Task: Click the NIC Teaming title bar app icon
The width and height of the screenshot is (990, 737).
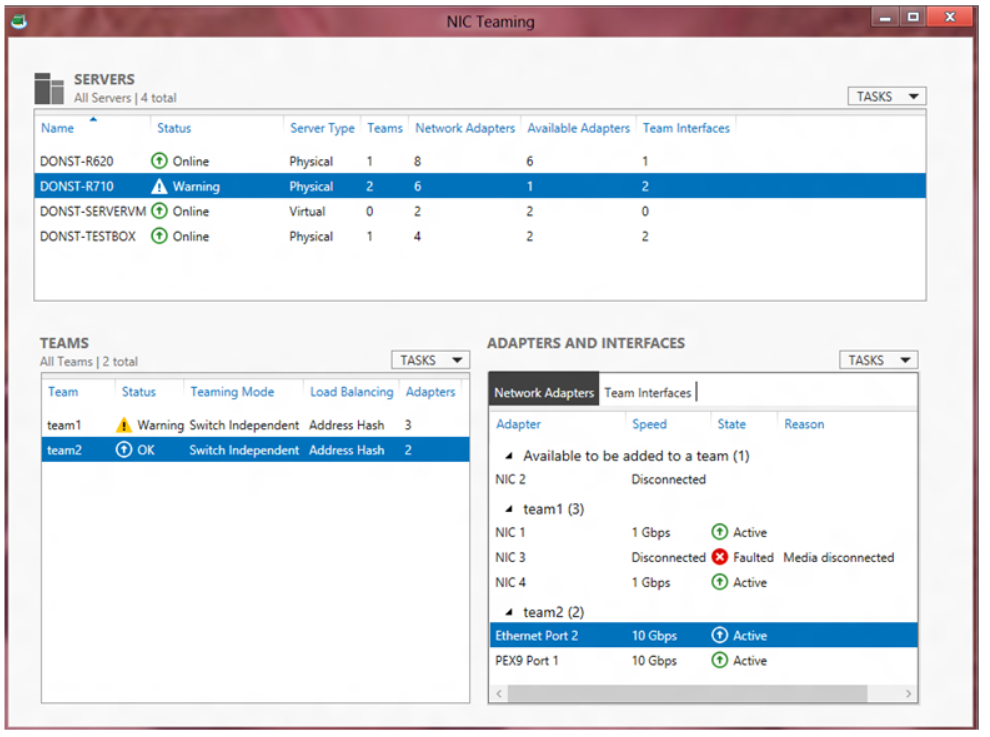Action: (x=20, y=21)
